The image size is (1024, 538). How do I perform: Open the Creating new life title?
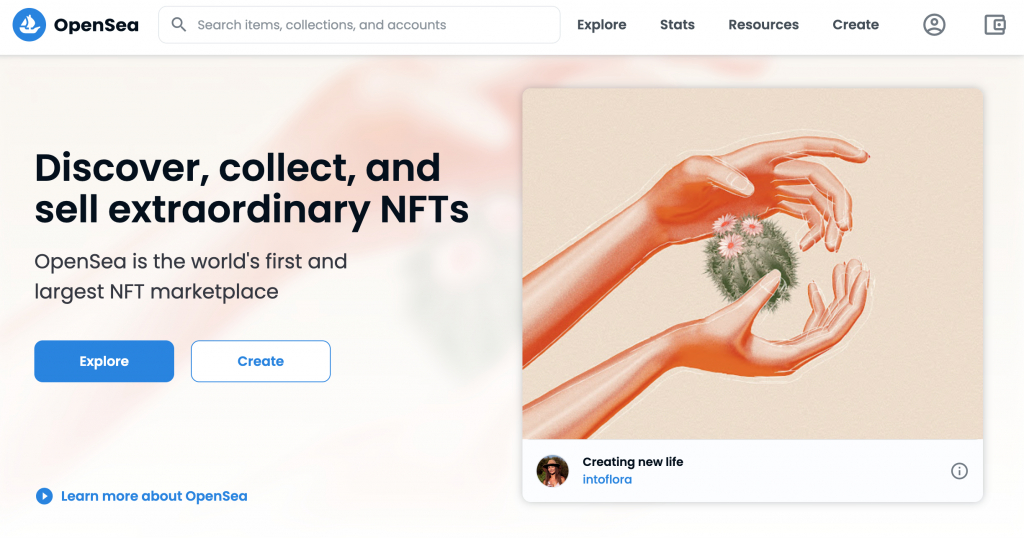(x=632, y=462)
